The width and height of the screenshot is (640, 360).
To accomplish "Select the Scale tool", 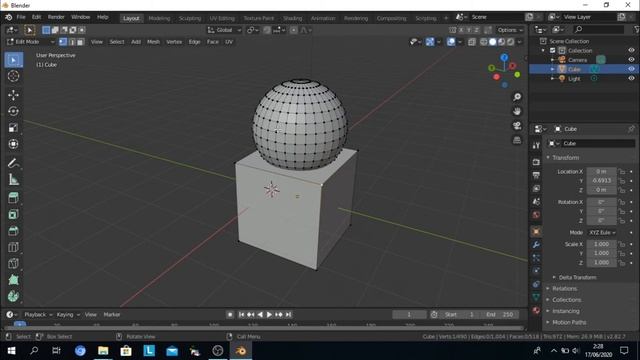I will 13,128.
